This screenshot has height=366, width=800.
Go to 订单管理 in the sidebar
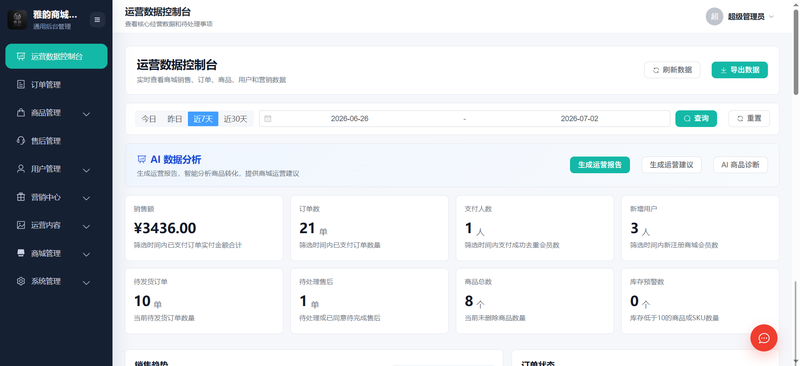pyautogui.click(x=56, y=84)
